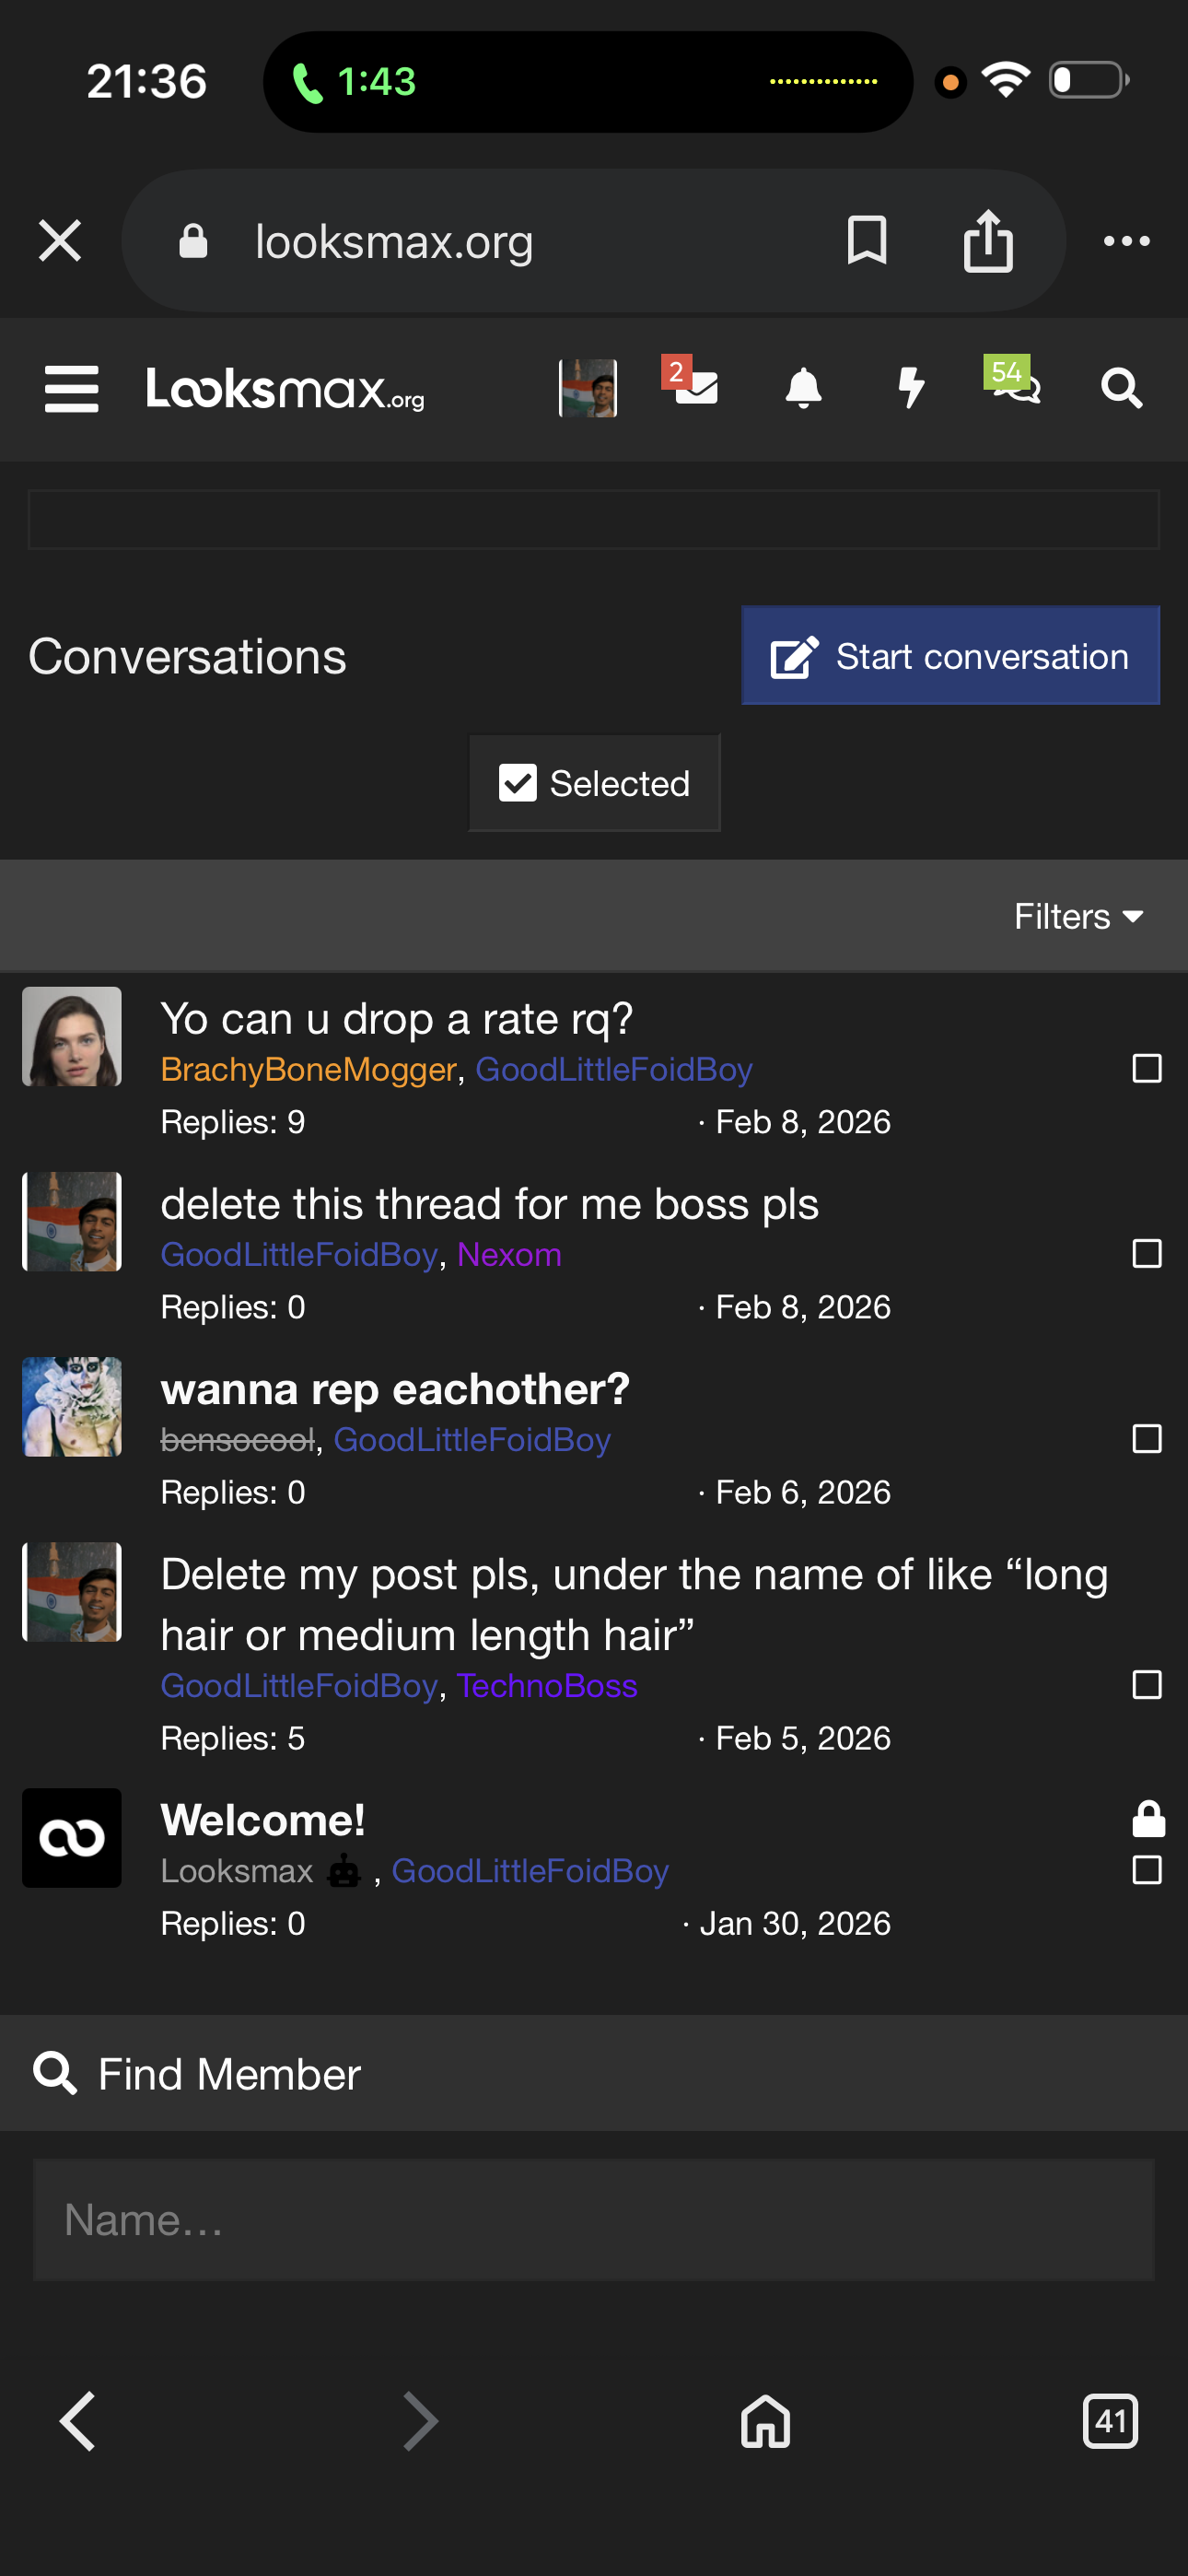
Task: Open the browser three-dot overflow menu
Action: [x=1126, y=241]
